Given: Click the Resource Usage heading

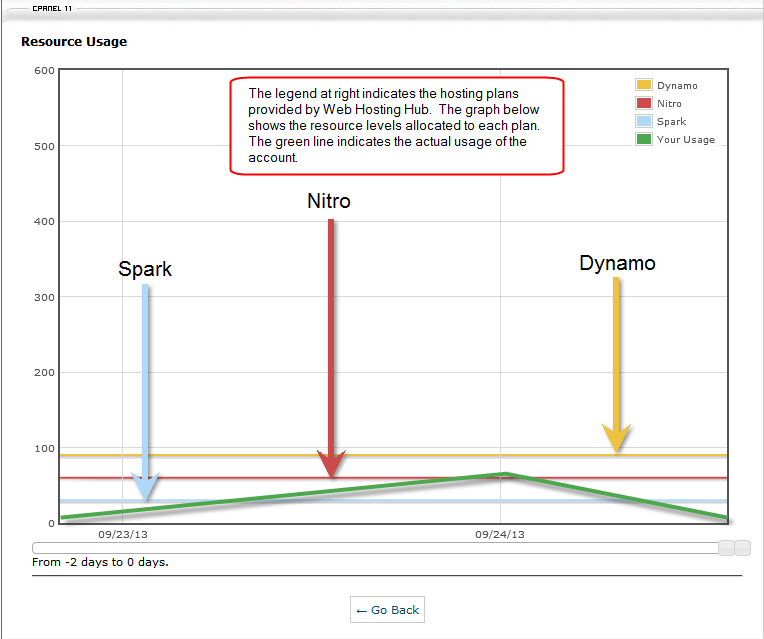Looking at the screenshot, I should pyautogui.click(x=74, y=42).
